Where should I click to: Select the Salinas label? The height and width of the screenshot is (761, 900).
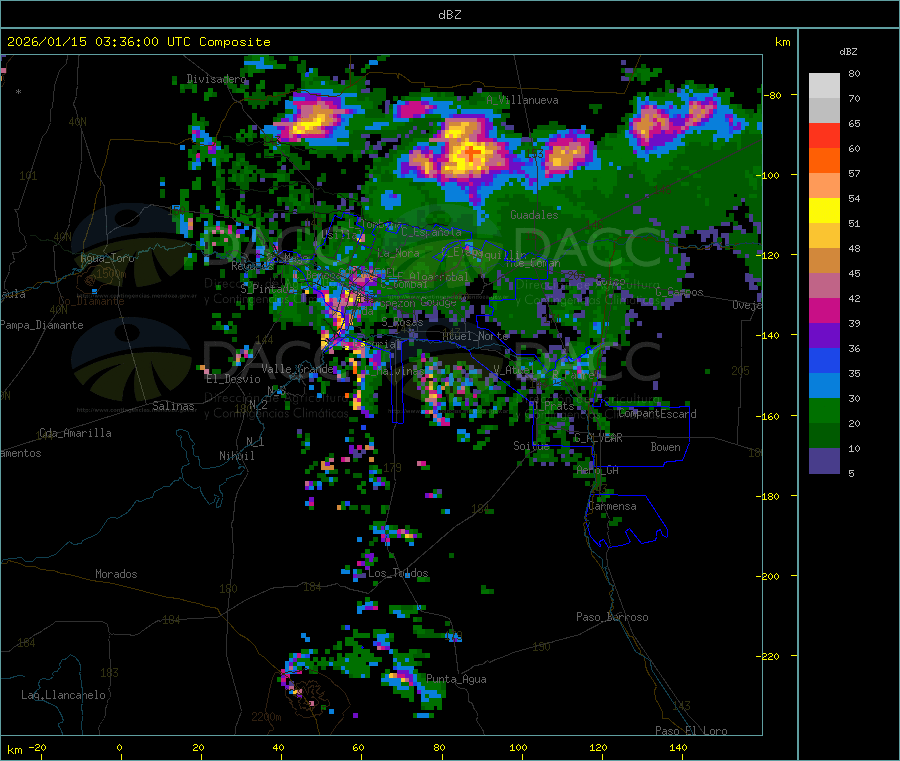(x=173, y=406)
